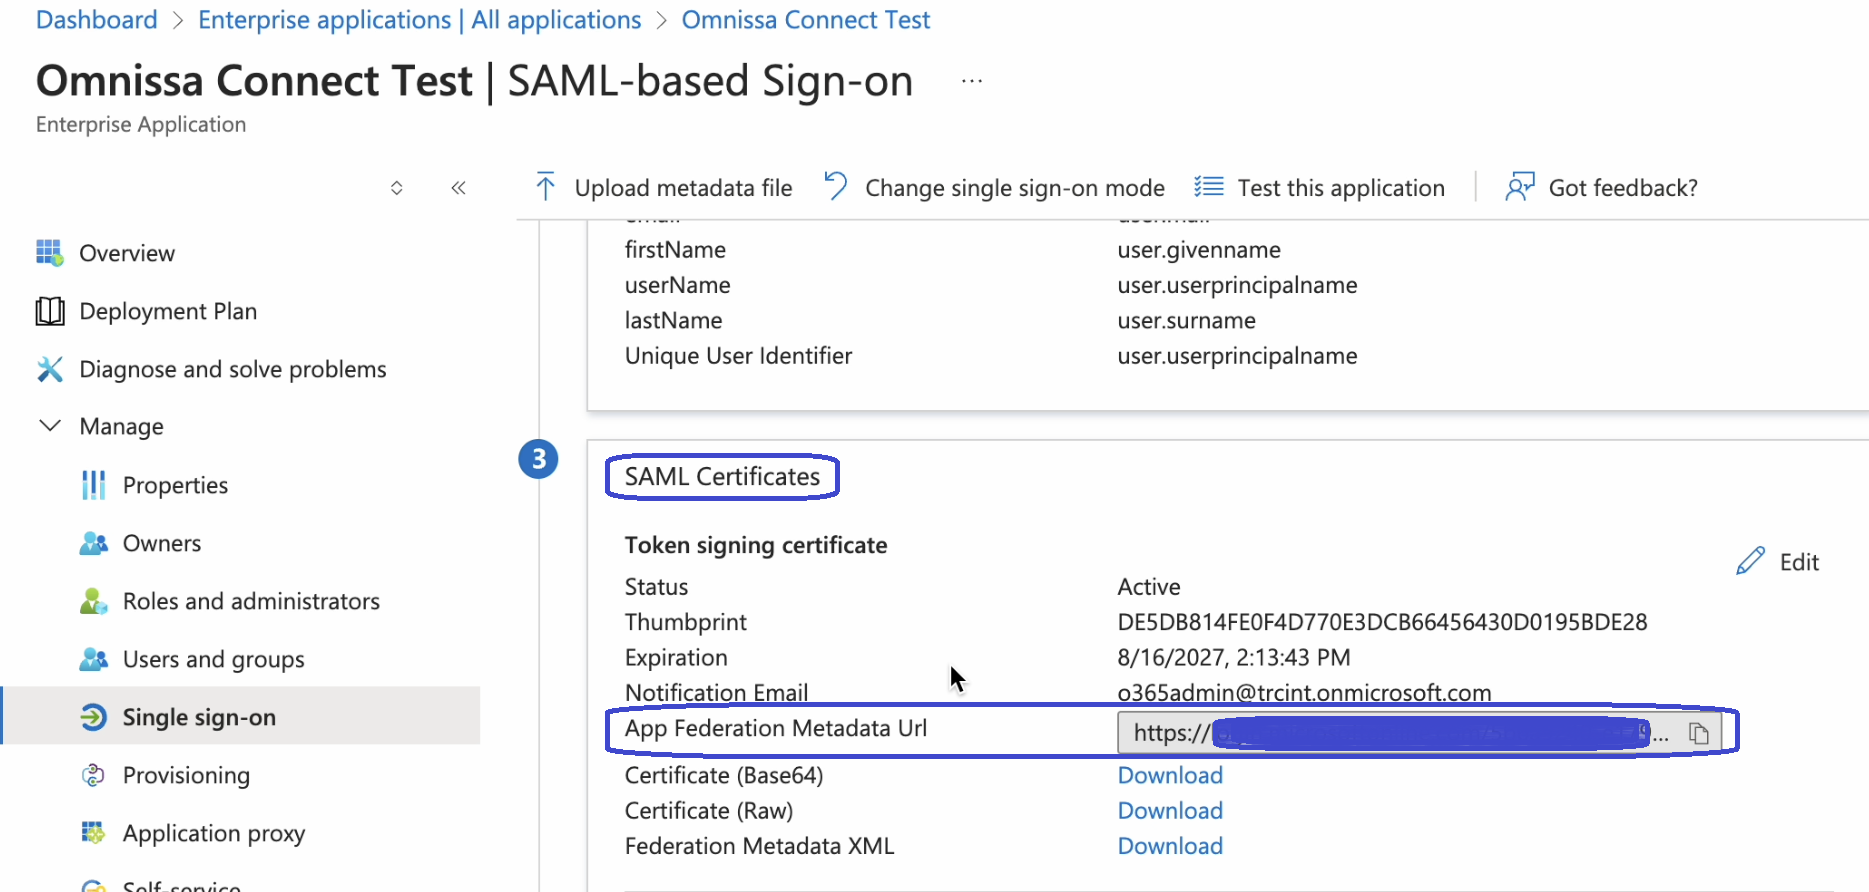The width and height of the screenshot is (1869, 892).
Task: Download the Federation Metadata XML
Action: coord(1170,846)
